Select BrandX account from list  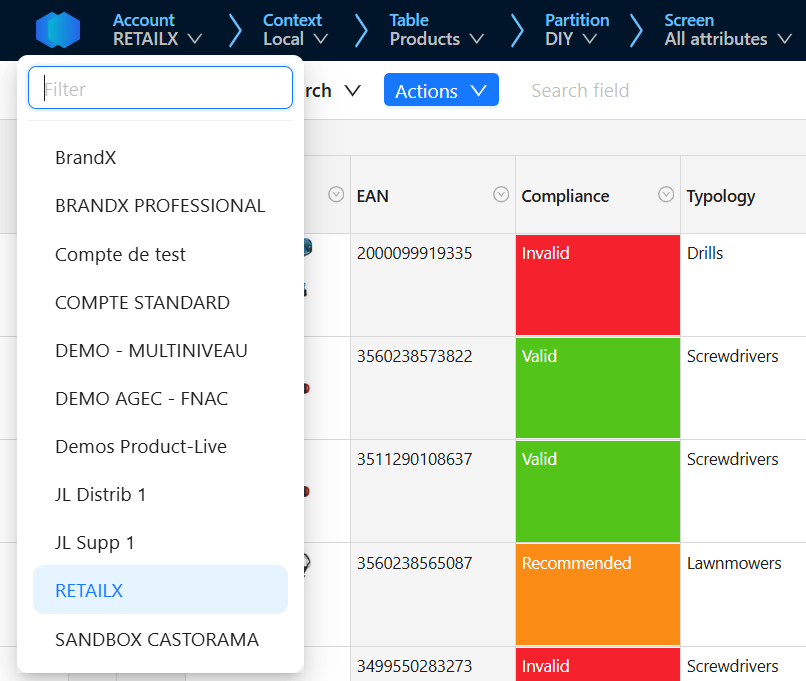coord(86,158)
